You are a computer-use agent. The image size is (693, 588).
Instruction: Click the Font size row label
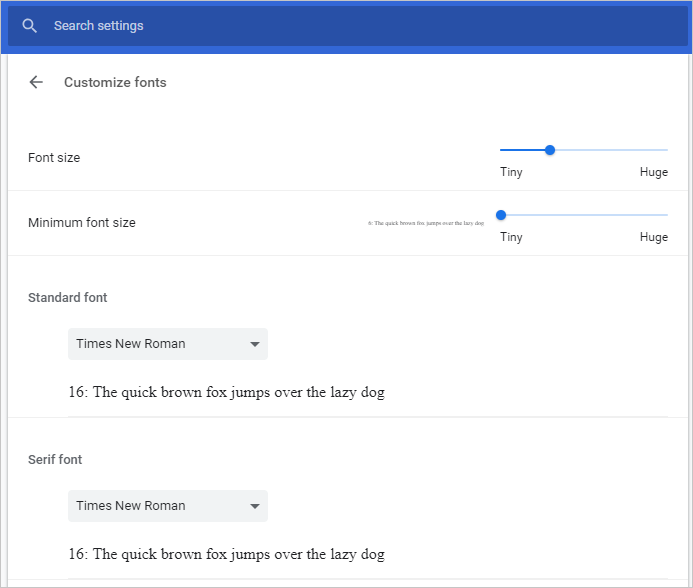coord(54,158)
